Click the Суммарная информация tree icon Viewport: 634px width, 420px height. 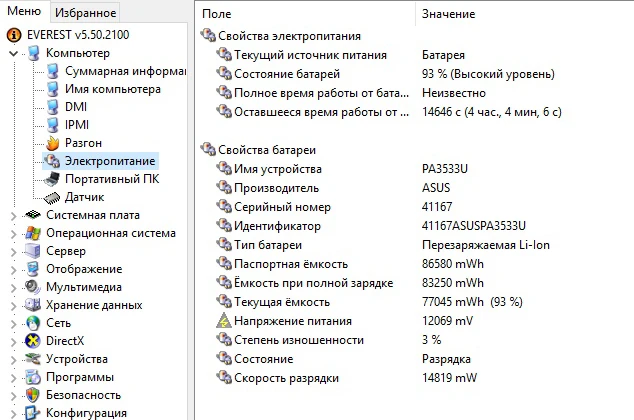pos(53,71)
